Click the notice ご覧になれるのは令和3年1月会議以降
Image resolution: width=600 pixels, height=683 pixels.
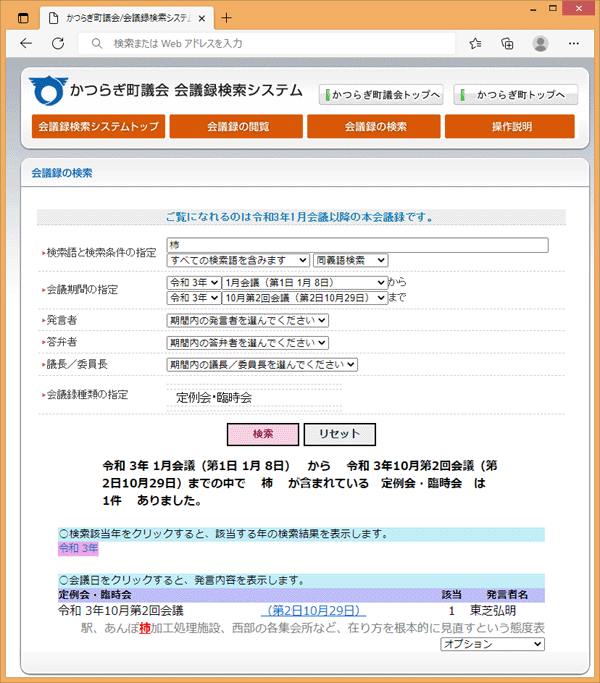point(300,217)
